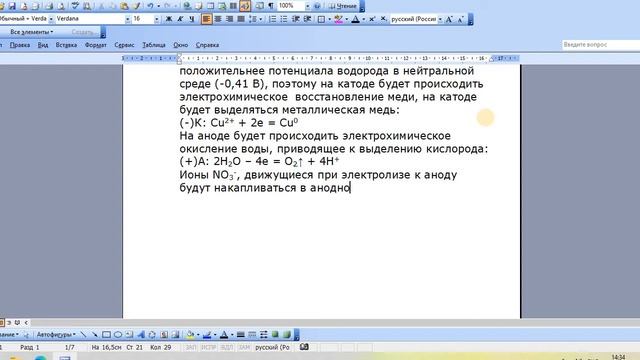The height and width of the screenshot is (360, 640).
Task: Open the Все элементы dropdown
Action: (x=32, y=31)
